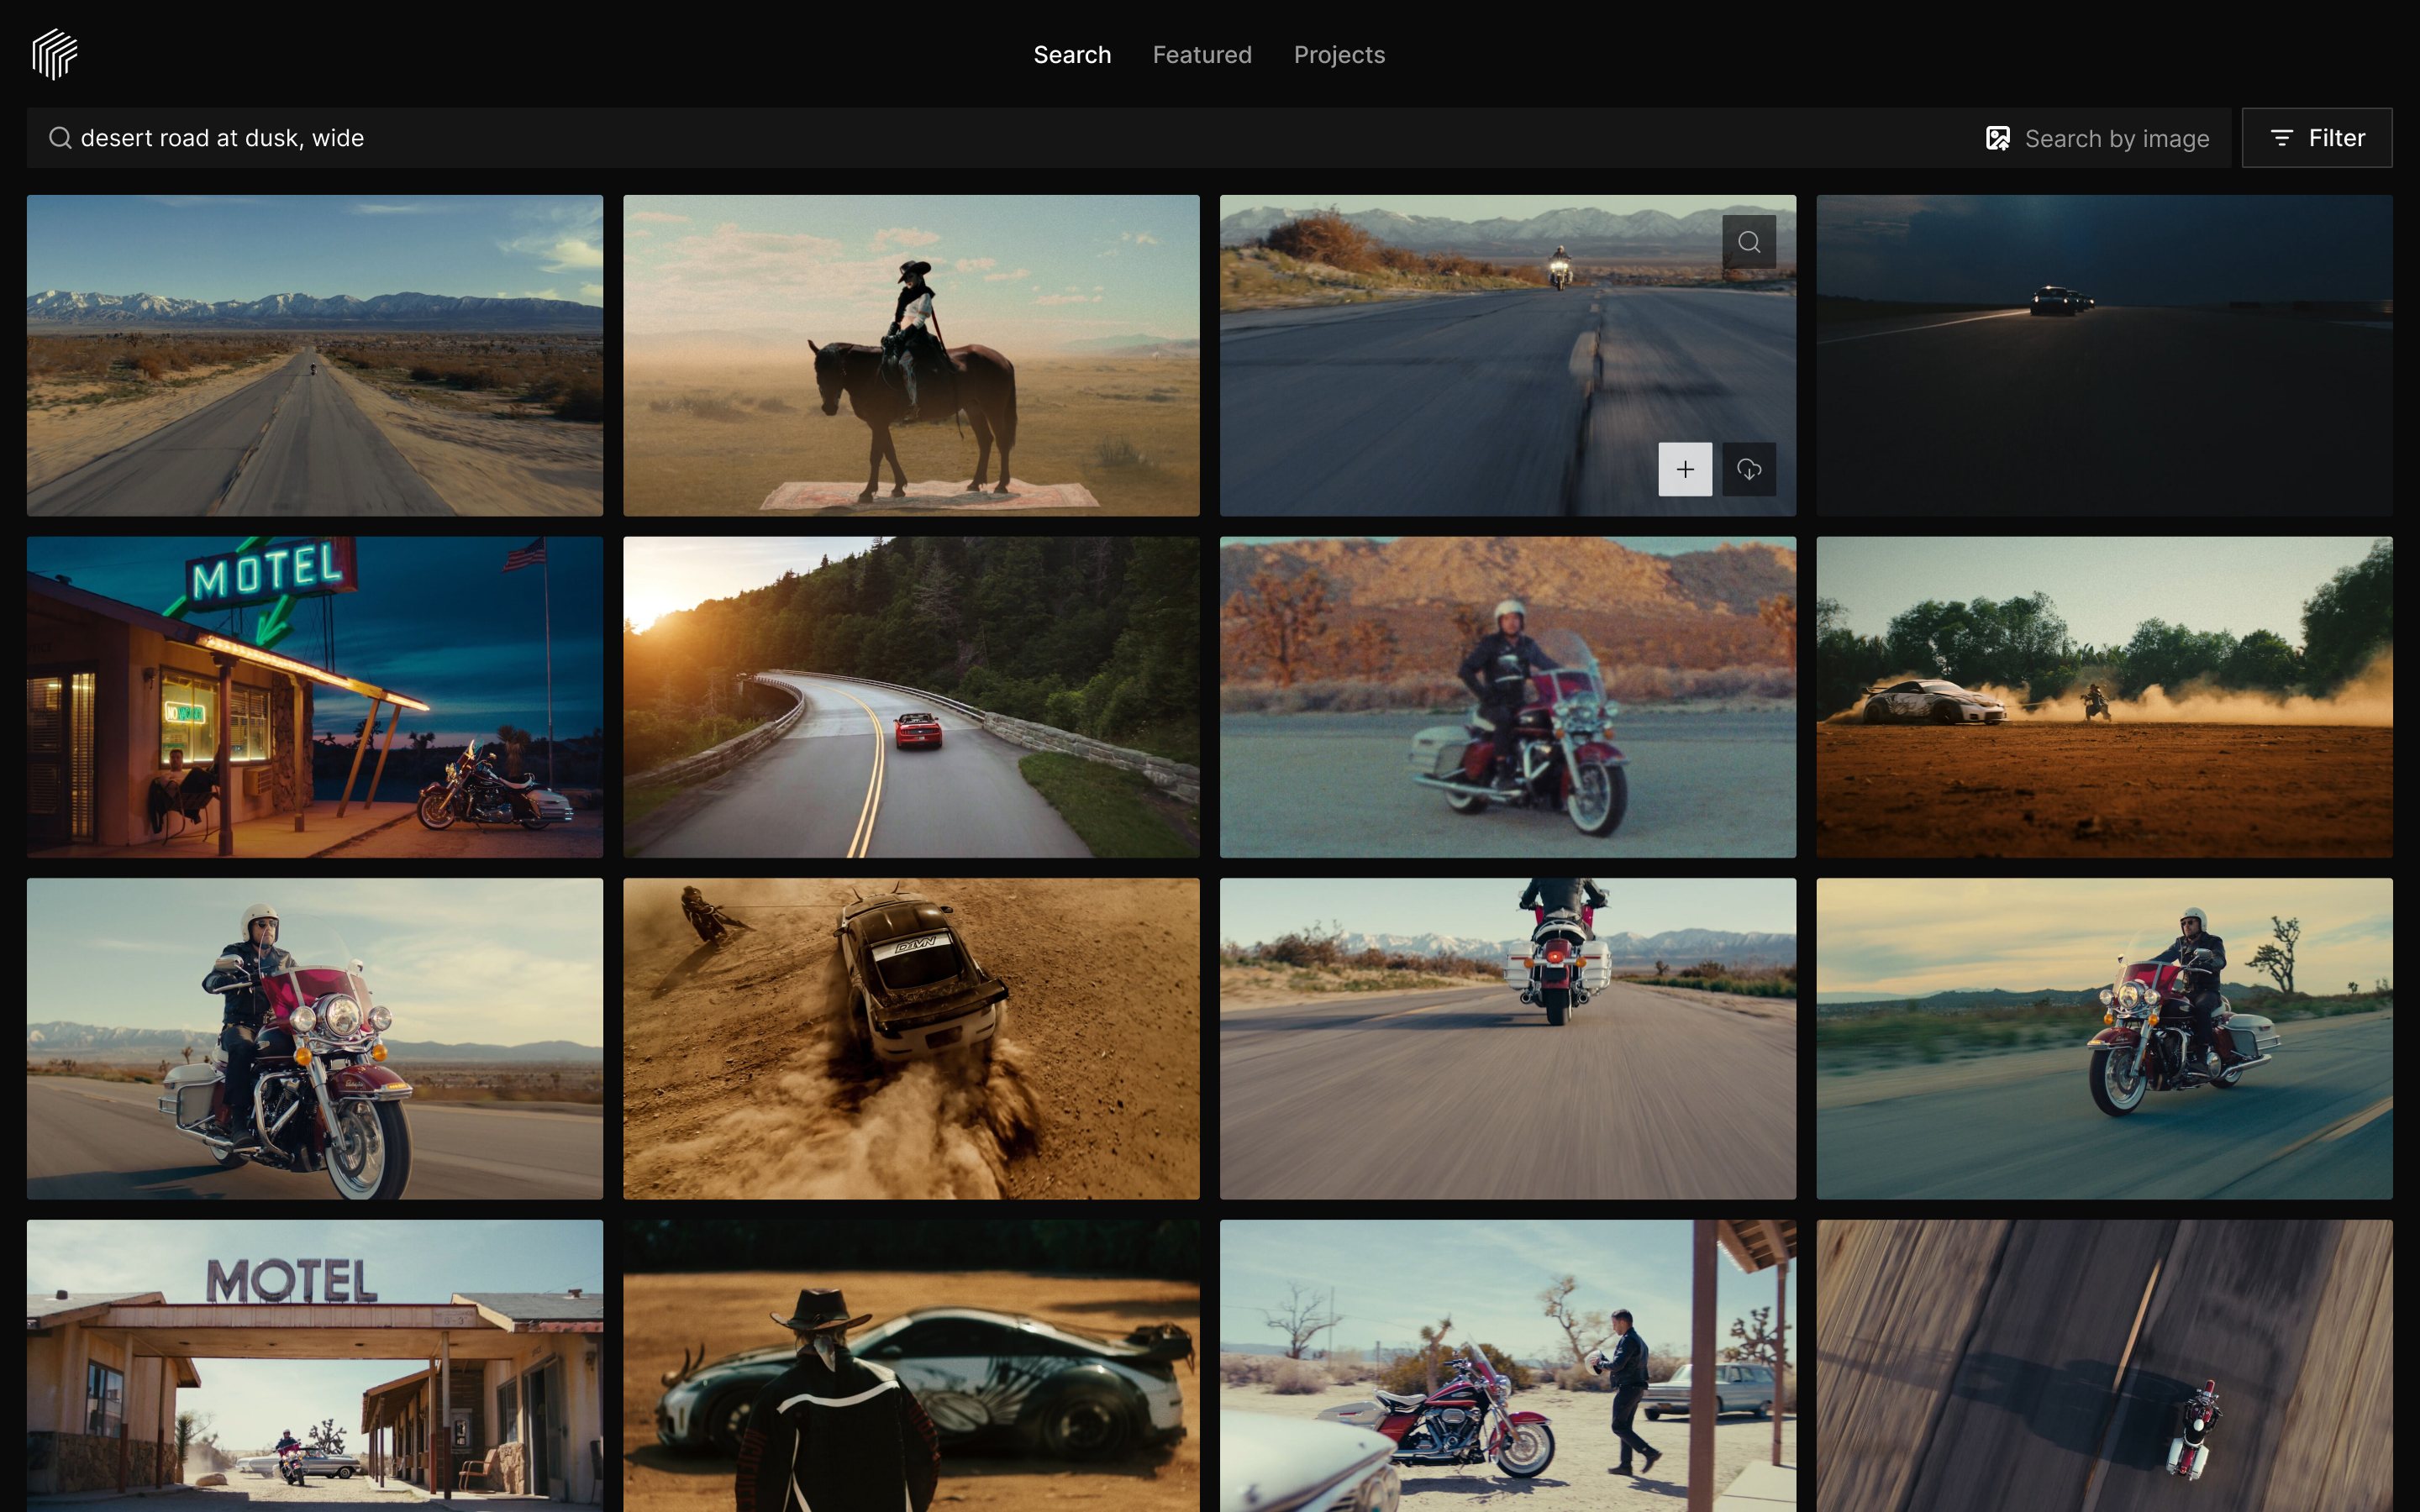The width and height of the screenshot is (2420, 1512).
Task: Open the red car on curved forest road thumbnail
Action: [911, 697]
